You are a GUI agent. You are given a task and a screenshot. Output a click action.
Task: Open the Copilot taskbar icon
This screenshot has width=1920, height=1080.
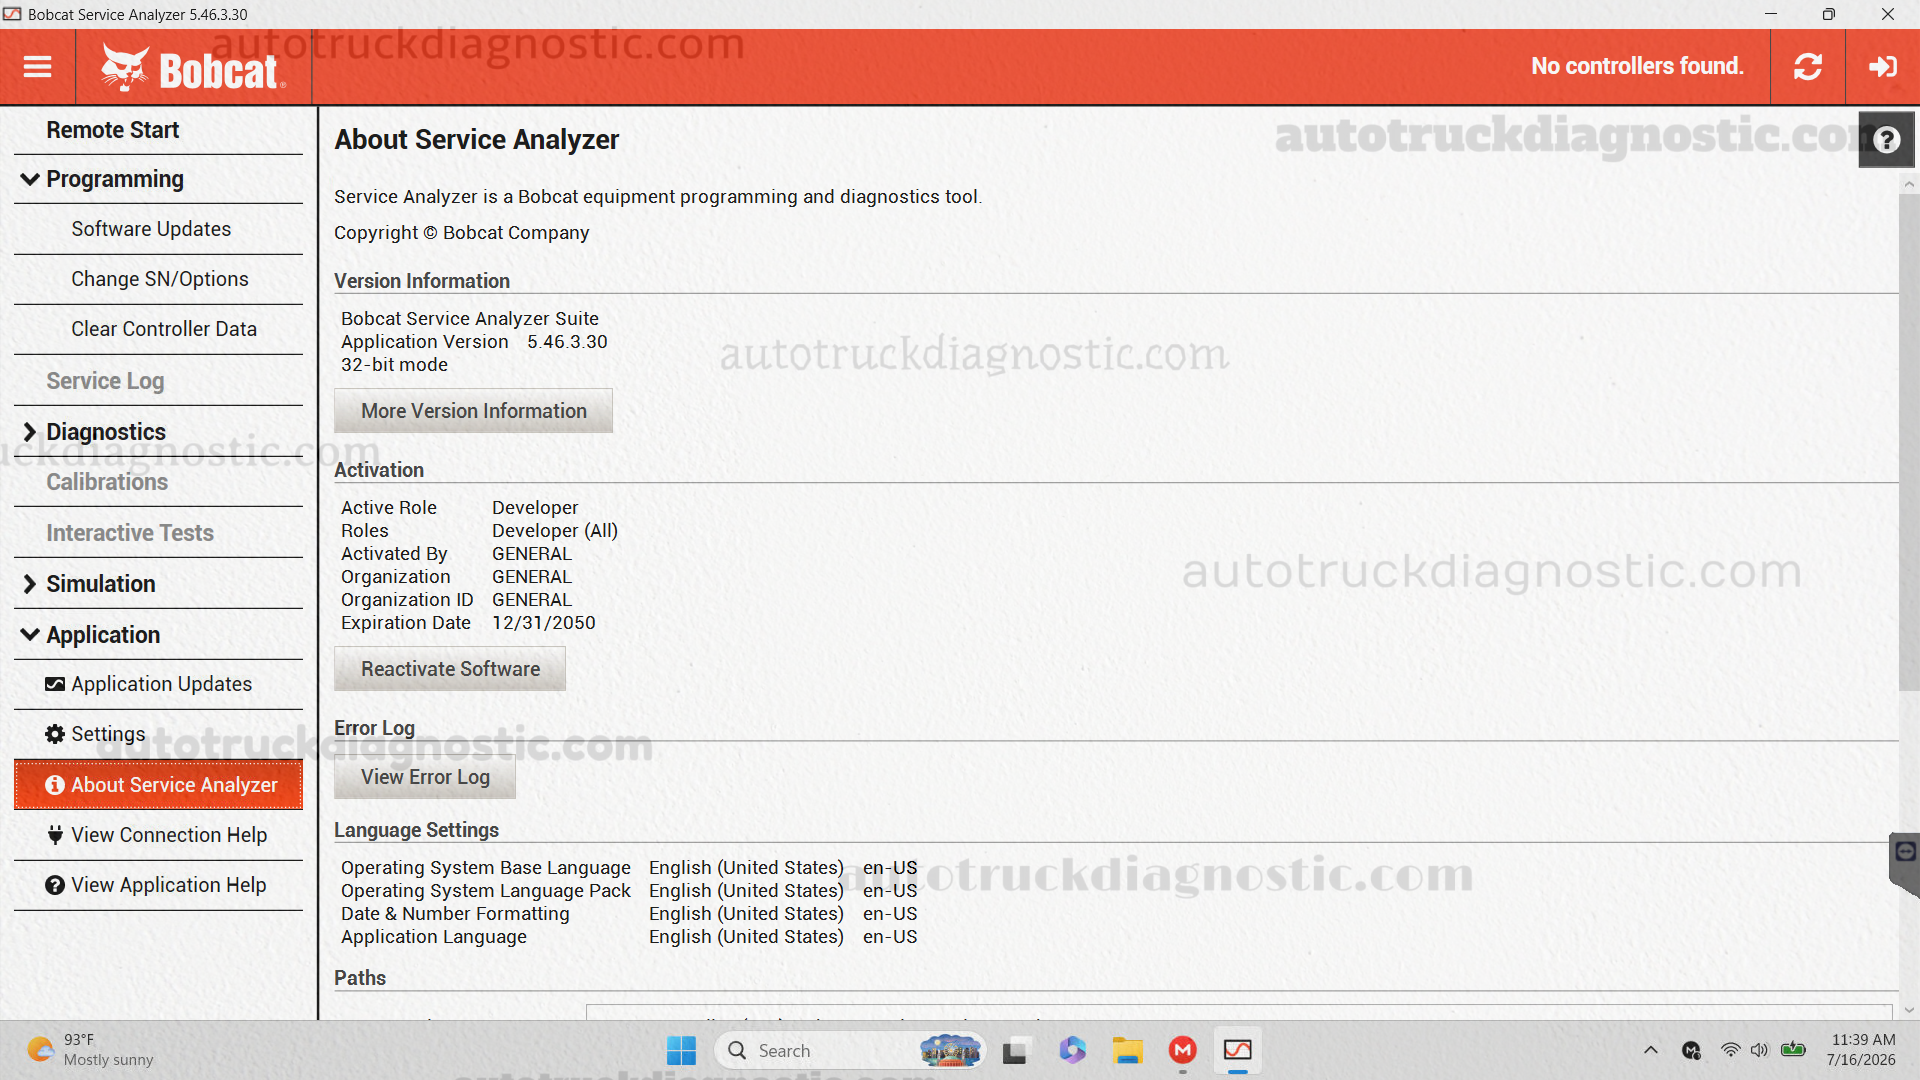coord(1072,1050)
